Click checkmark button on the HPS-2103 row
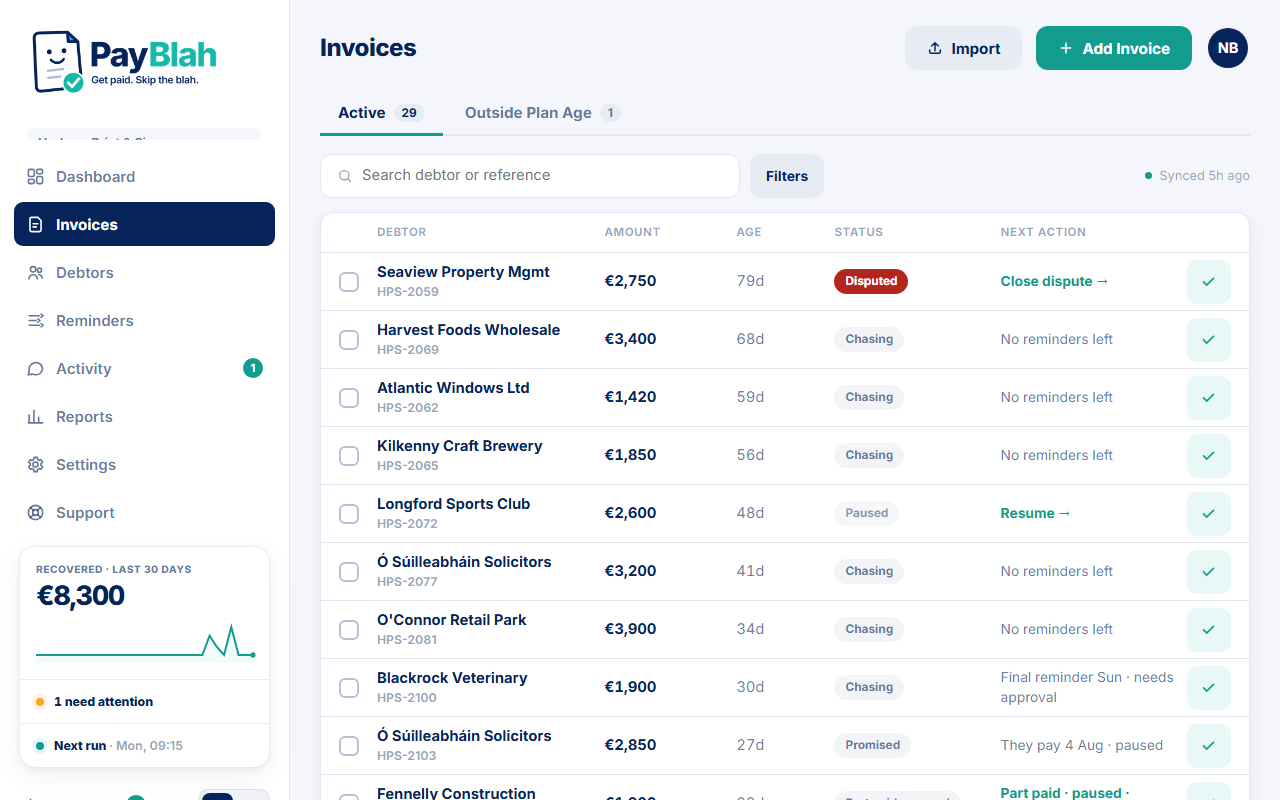This screenshot has height=800, width=1280. [x=1209, y=746]
